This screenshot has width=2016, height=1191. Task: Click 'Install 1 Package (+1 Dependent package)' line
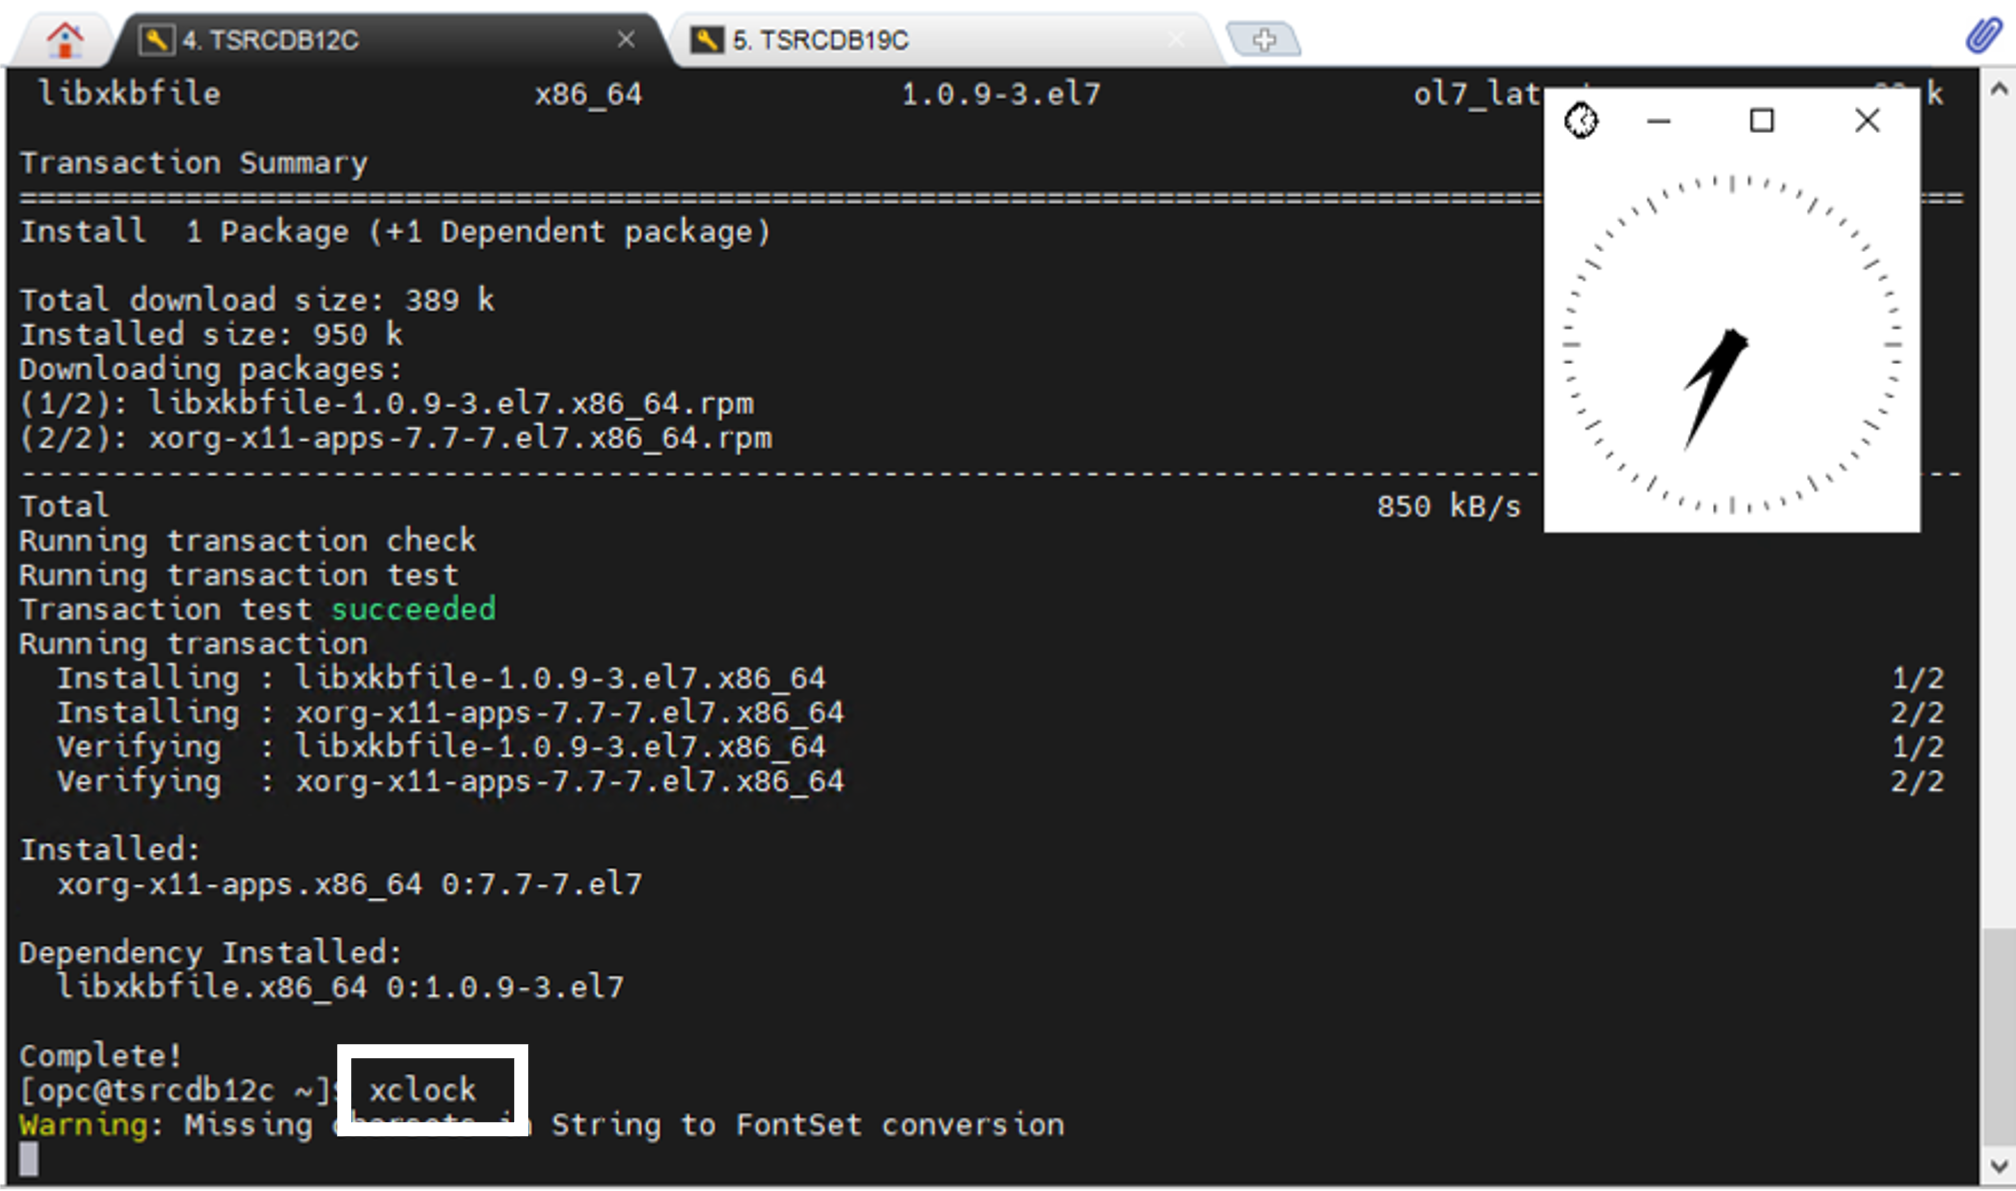[395, 232]
